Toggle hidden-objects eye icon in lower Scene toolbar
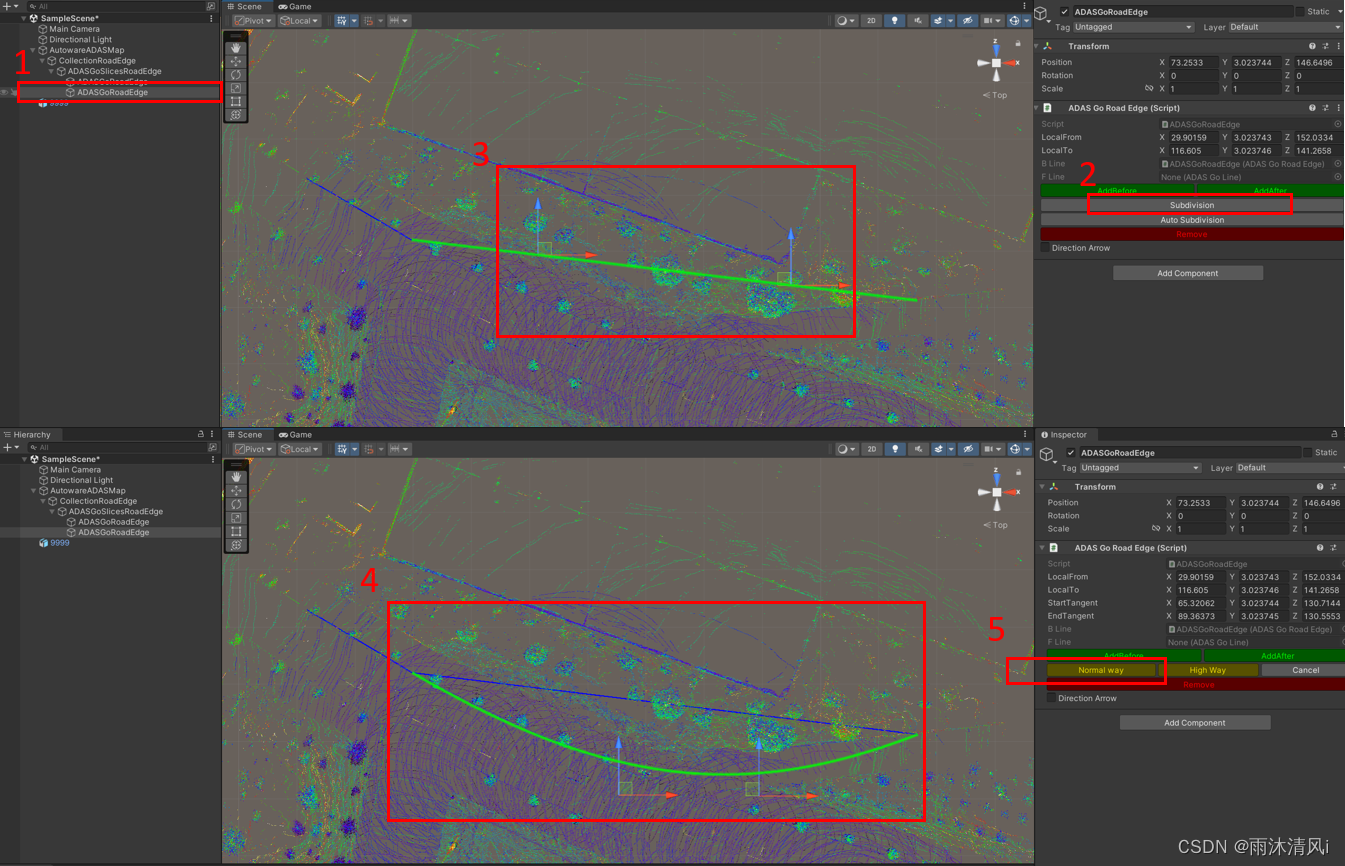The height and width of the screenshot is (866, 1345). click(x=967, y=449)
